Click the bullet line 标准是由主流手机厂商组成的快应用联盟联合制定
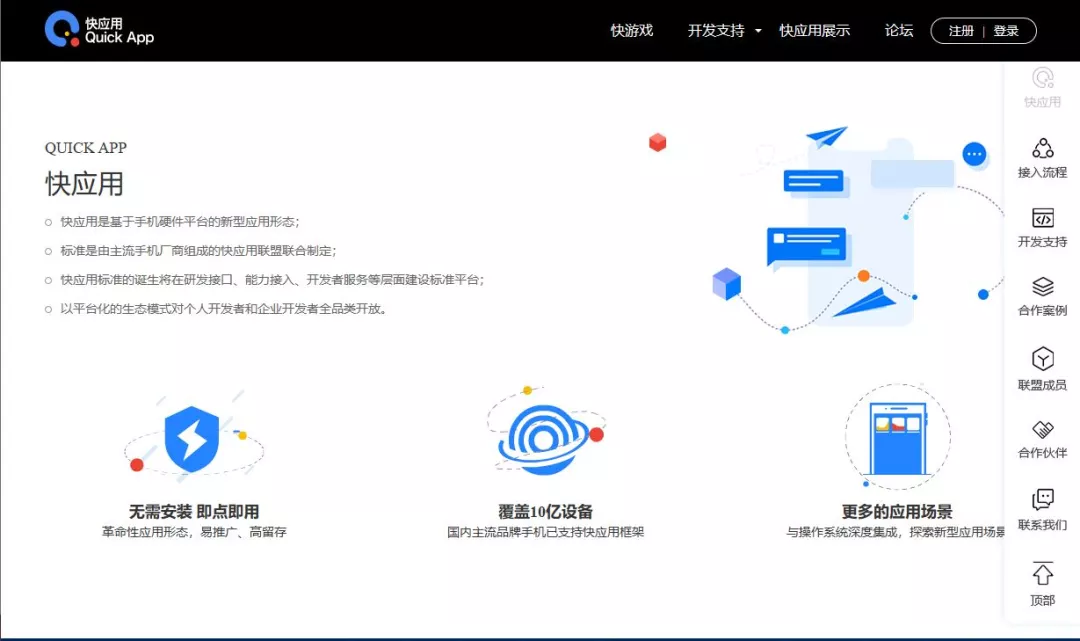This screenshot has height=641, width=1080. point(198,251)
